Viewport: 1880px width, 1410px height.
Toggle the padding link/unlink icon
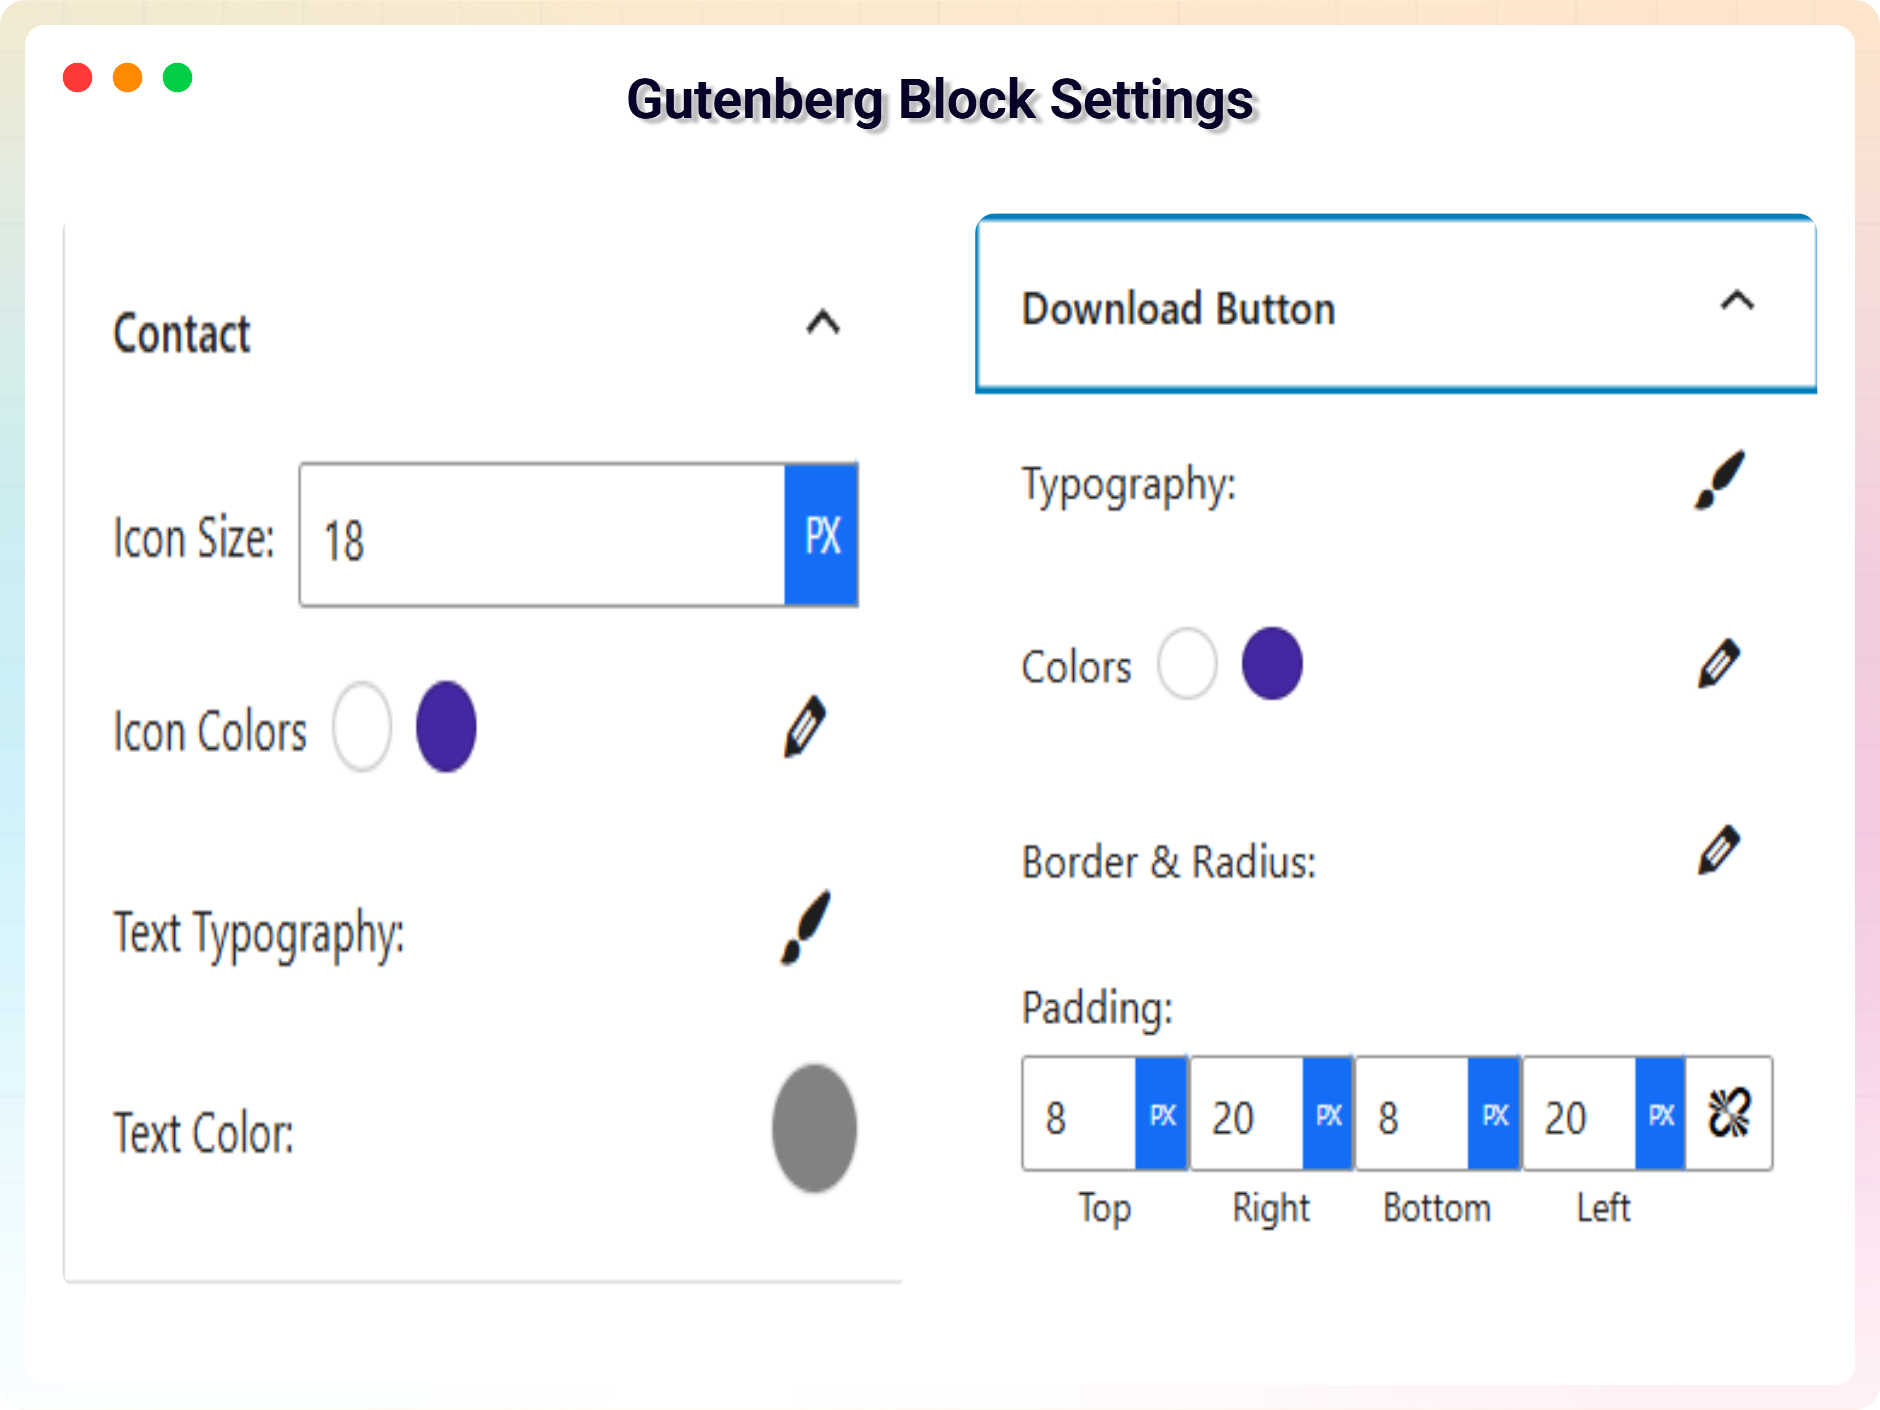coord(1729,1113)
